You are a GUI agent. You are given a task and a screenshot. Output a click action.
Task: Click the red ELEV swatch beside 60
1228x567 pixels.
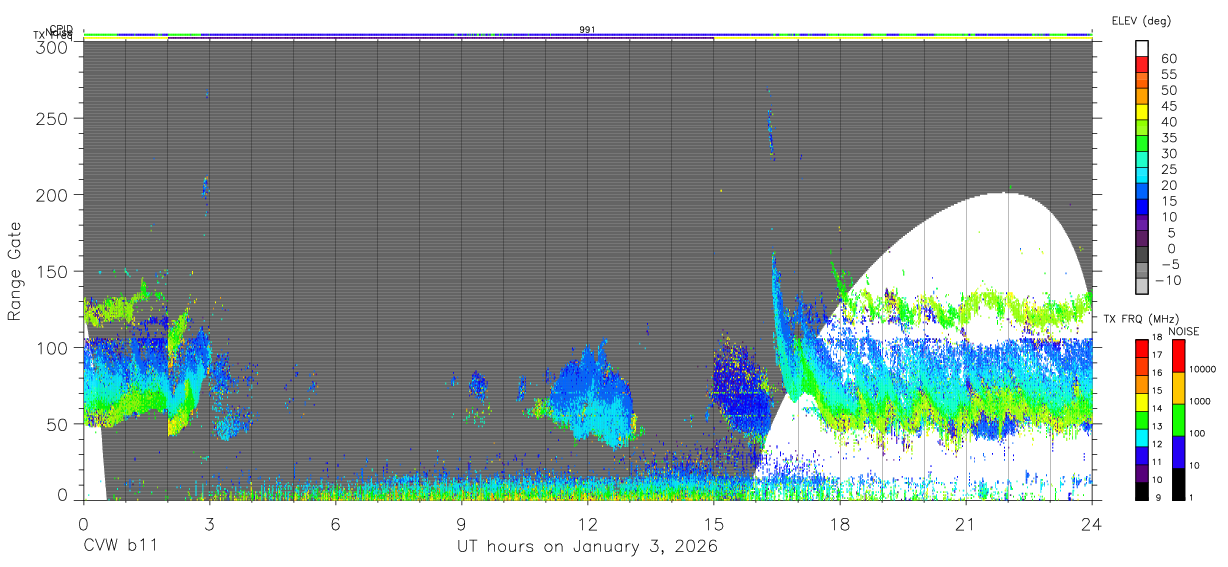click(x=1141, y=66)
